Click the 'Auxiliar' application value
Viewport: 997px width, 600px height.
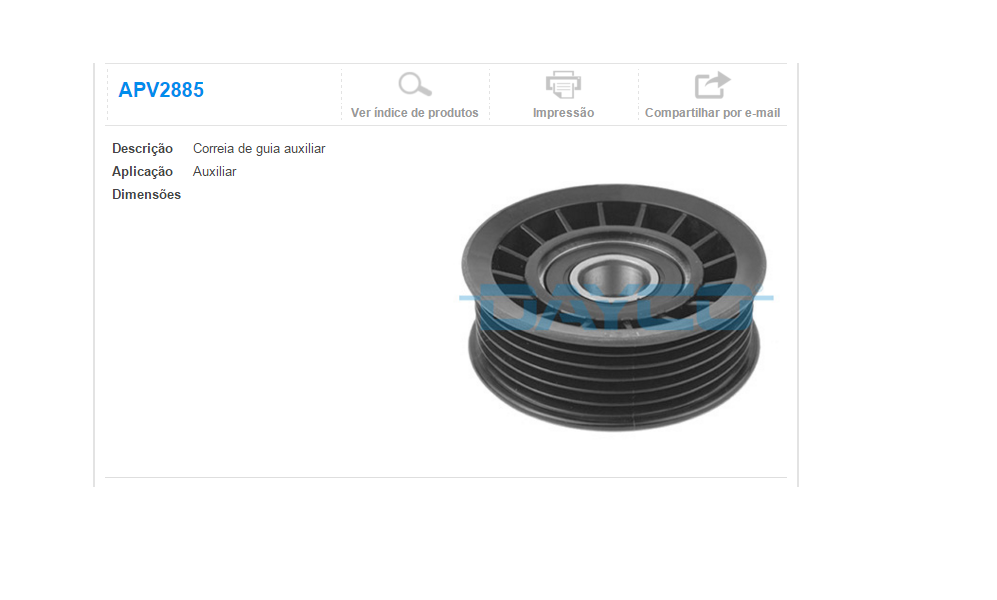point(214,172)
